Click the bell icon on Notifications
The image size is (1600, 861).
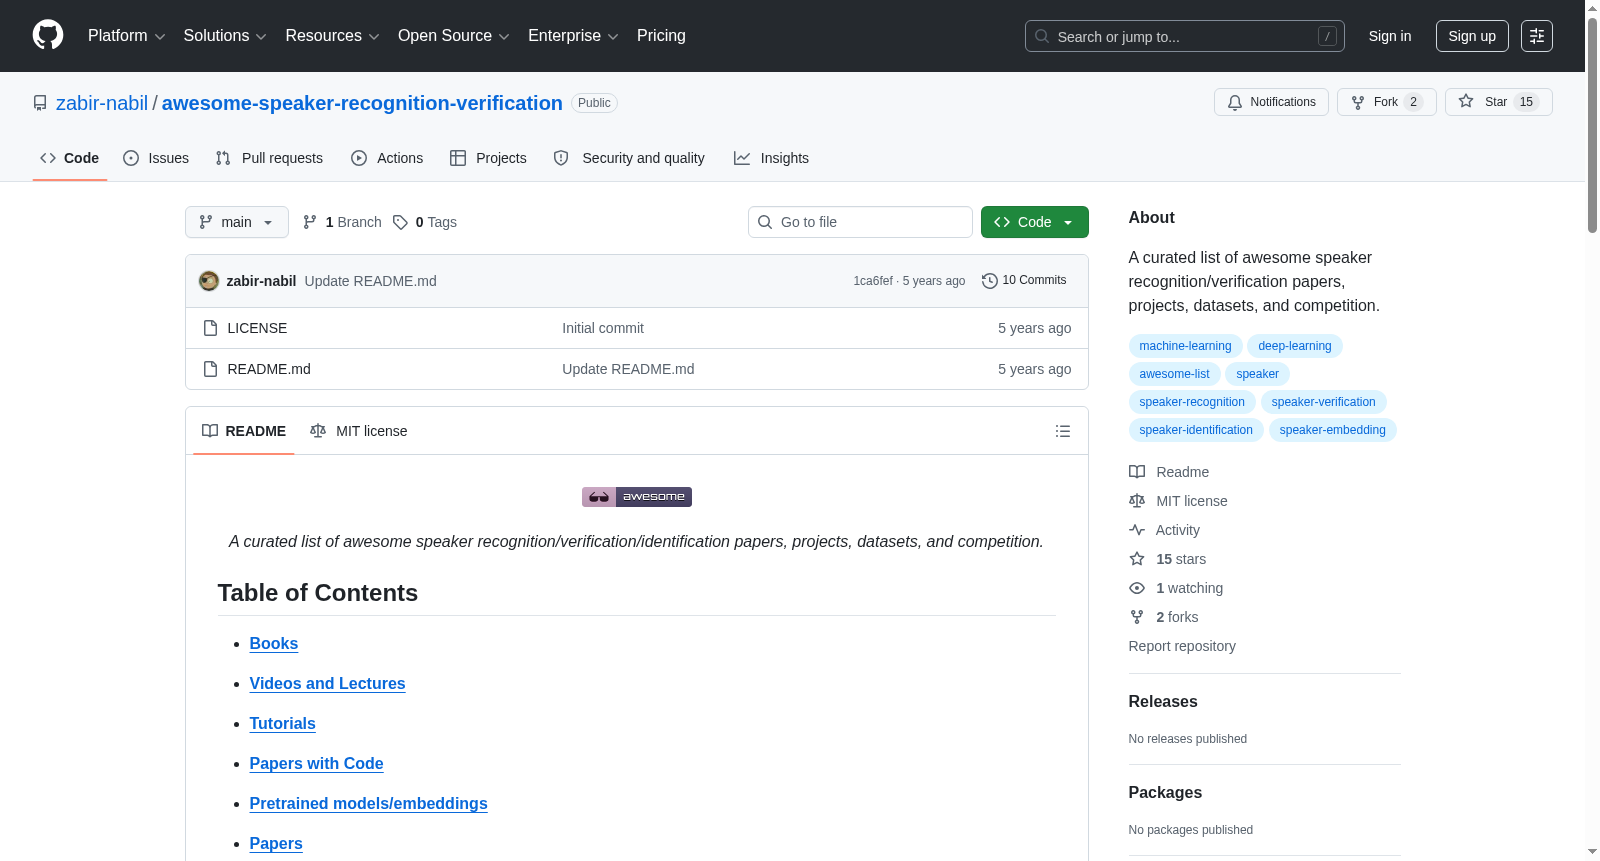(1235, 102)
